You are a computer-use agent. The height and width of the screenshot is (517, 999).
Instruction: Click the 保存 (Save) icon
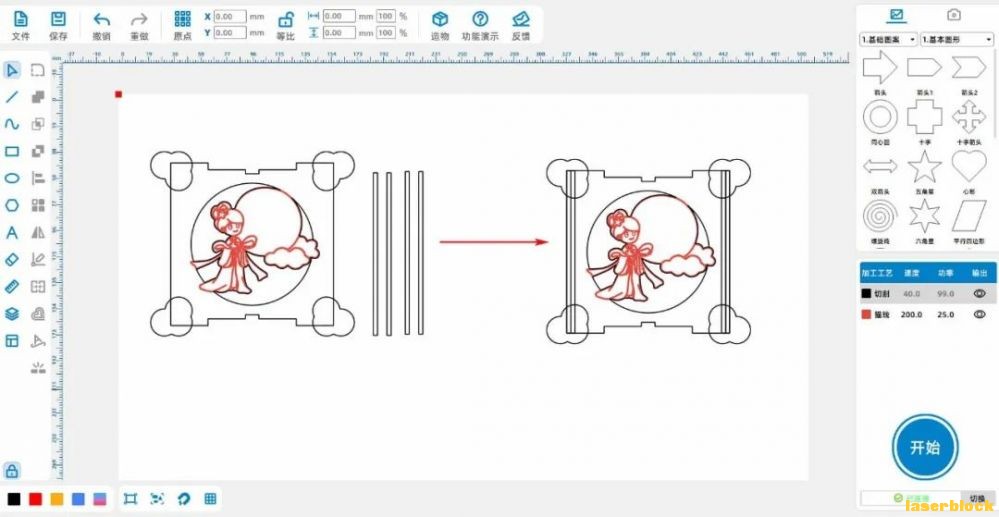(58, 19)
